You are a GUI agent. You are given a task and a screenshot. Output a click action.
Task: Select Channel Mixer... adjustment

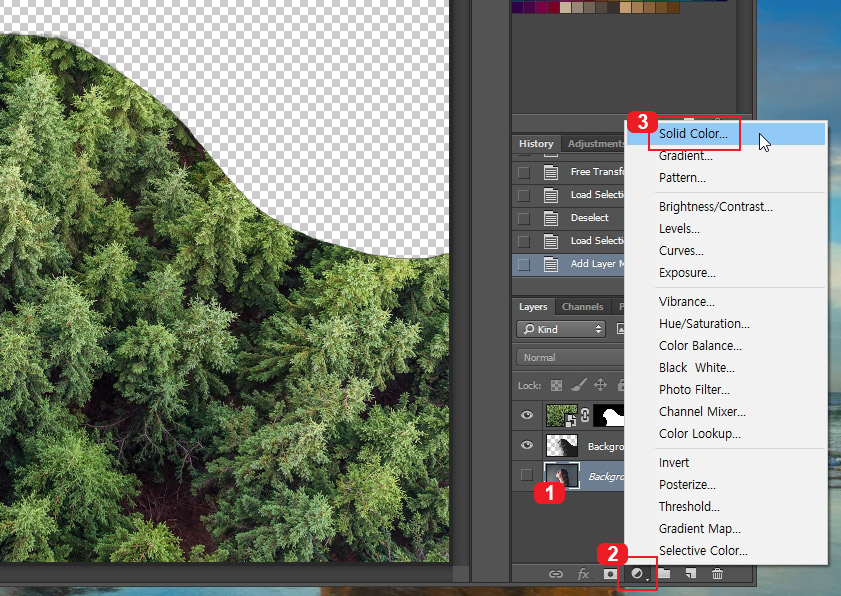pyautogui.click(x=726, y=411)
